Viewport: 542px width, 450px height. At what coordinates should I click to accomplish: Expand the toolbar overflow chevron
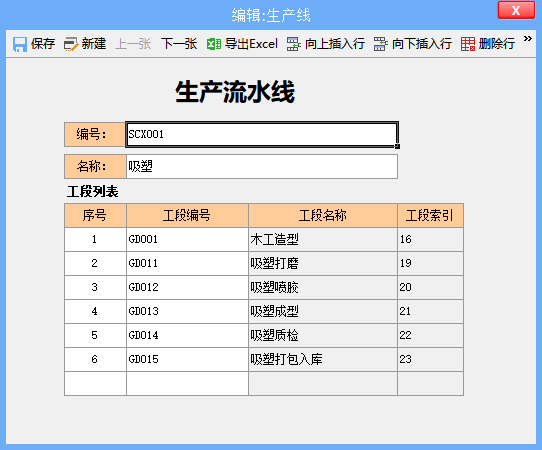[x=527, y=39]
